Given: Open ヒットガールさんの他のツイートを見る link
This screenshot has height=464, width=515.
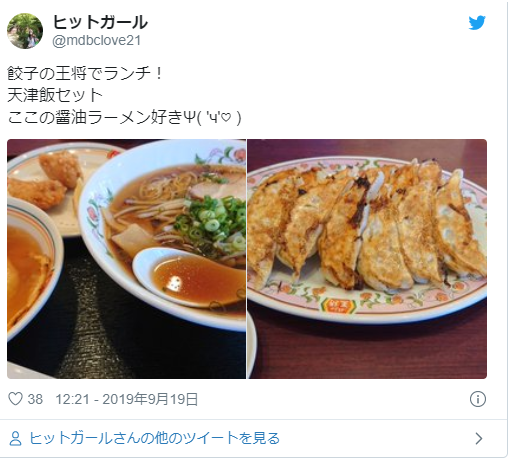Looking at the screenshot, I should point(154,438).
